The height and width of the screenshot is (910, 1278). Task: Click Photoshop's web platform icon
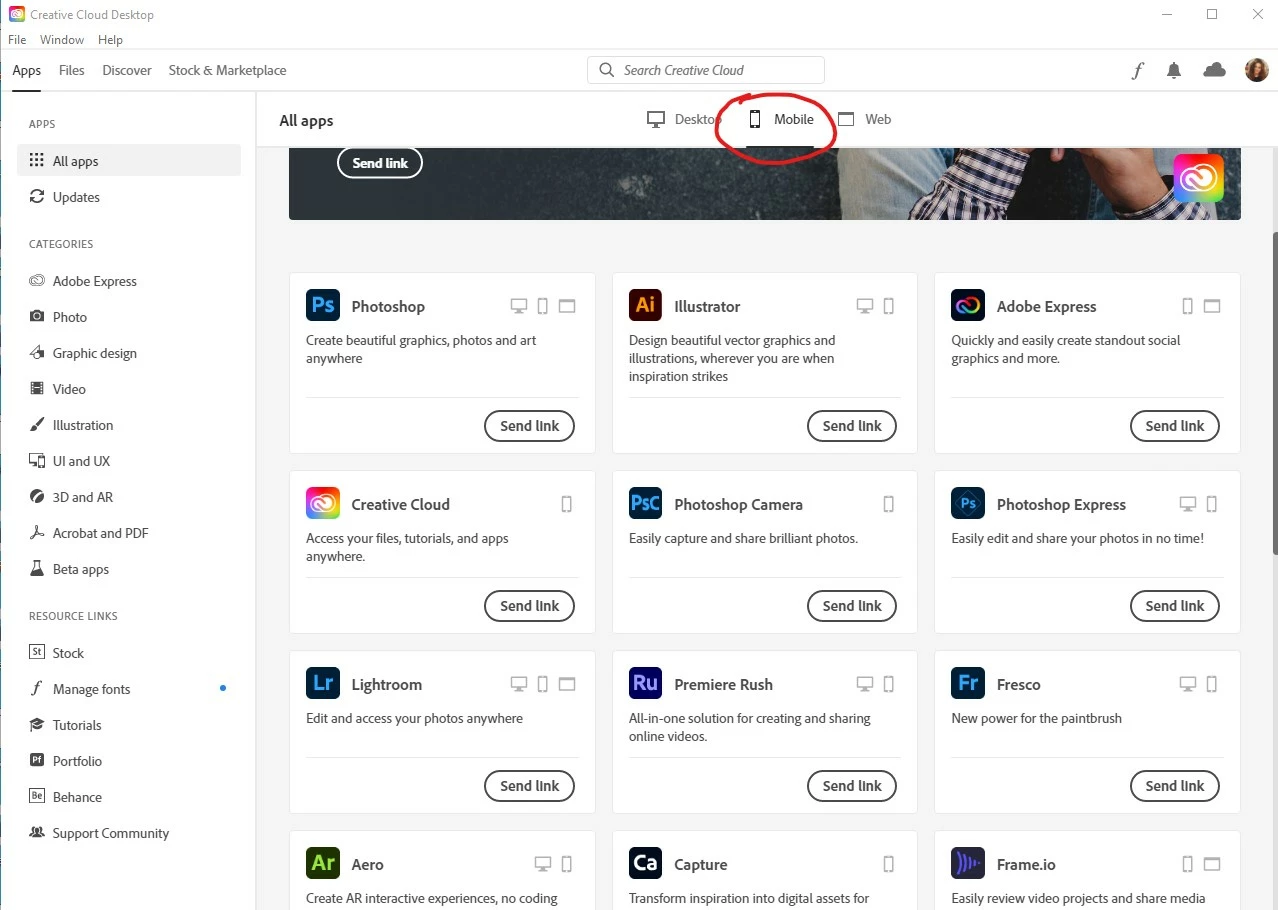tap(567, 306)
